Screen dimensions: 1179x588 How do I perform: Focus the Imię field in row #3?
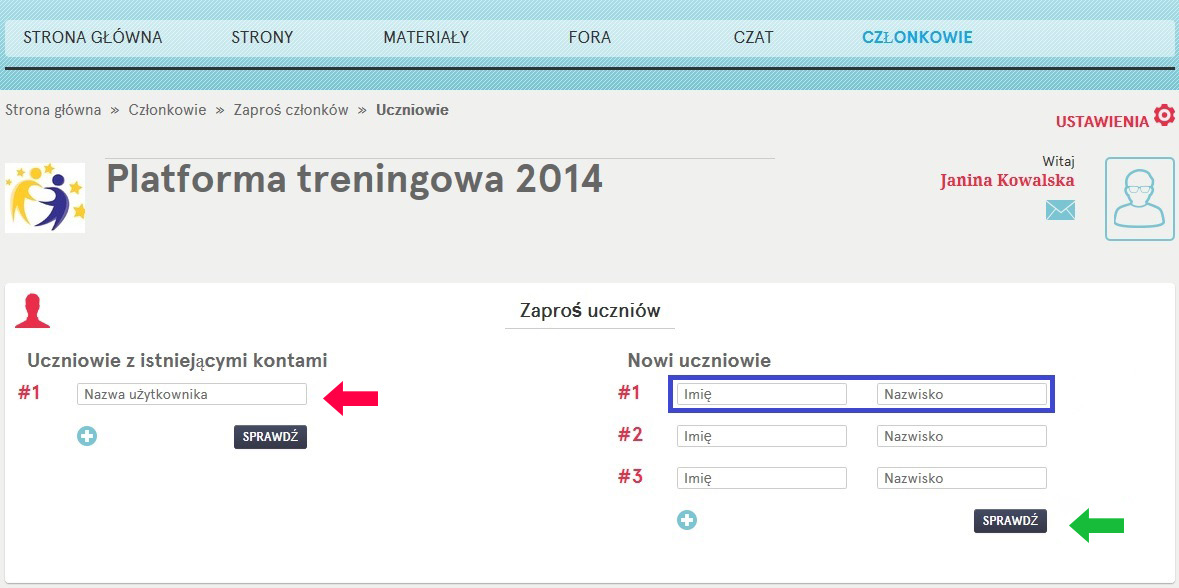click(x=762, y=478)
